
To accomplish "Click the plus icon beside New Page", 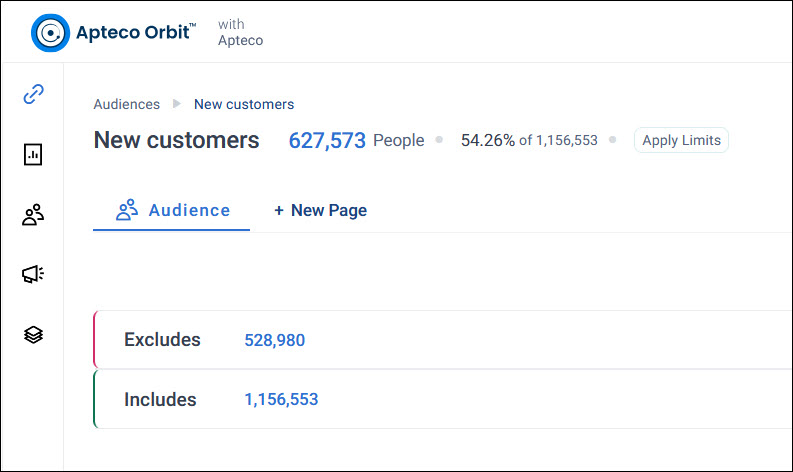I will pyautogui.click(x=279, y=210).
